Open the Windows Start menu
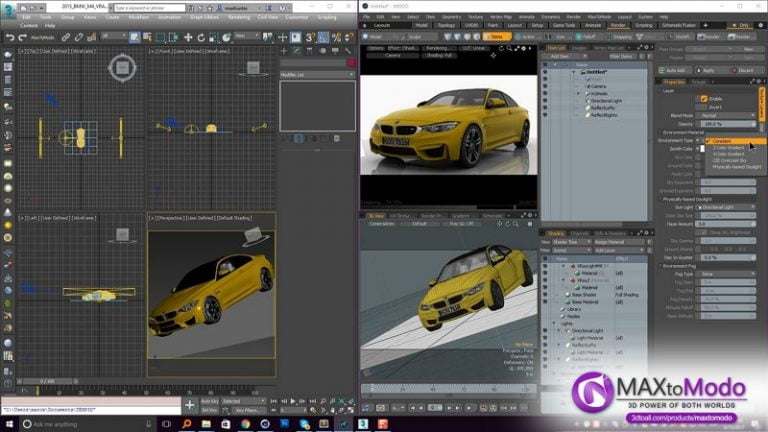This screenshot has width=768, height=432. coord(9,424)
